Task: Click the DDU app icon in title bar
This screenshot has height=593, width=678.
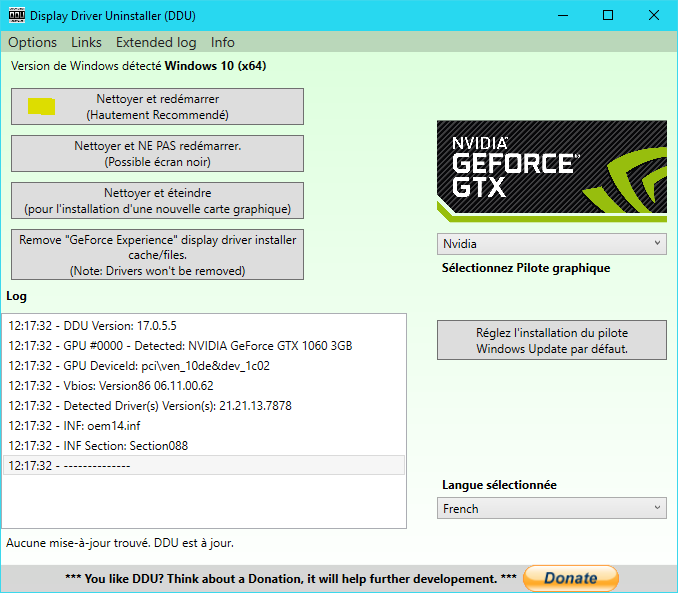Action: [17, 15]
